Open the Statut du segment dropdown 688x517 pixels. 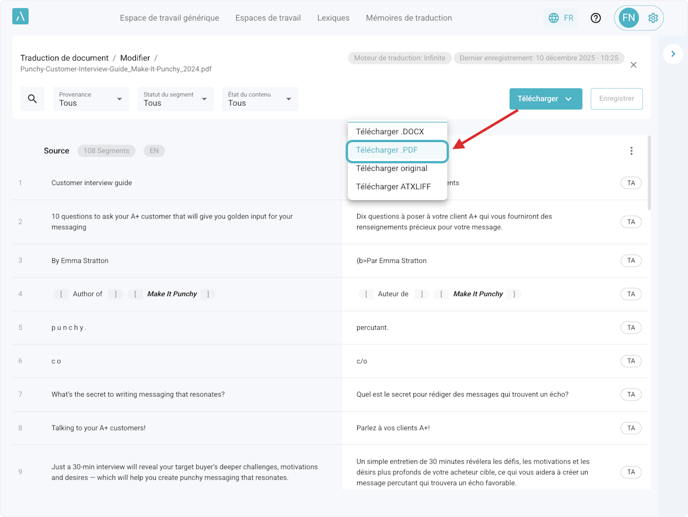coord(175,99)
